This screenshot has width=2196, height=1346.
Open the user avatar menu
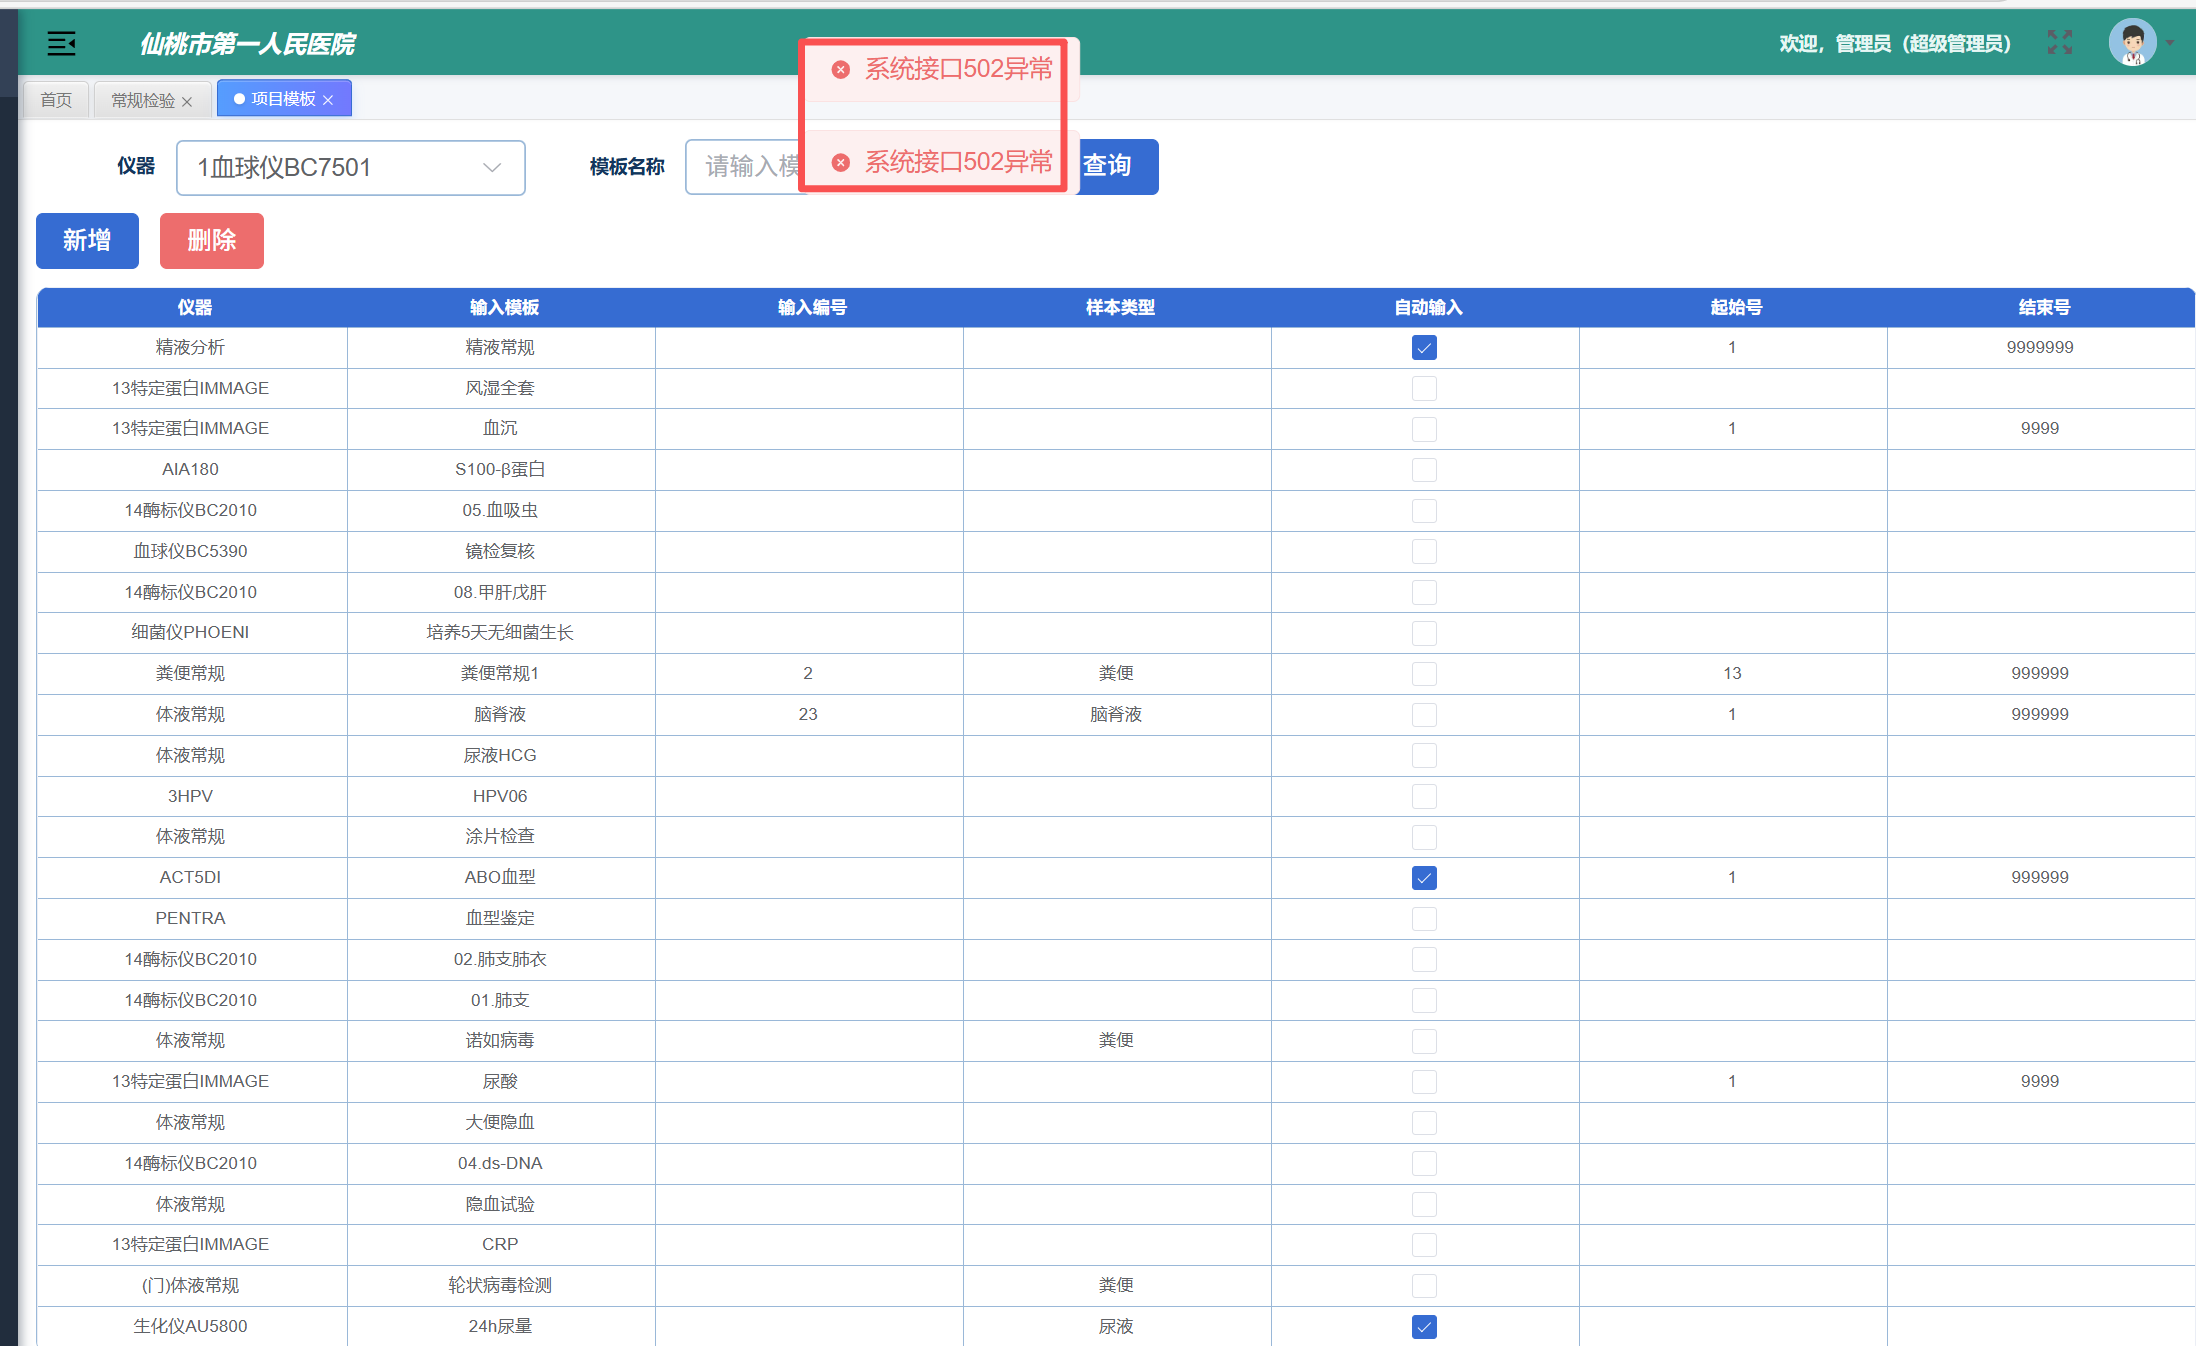click(2132, 43)
